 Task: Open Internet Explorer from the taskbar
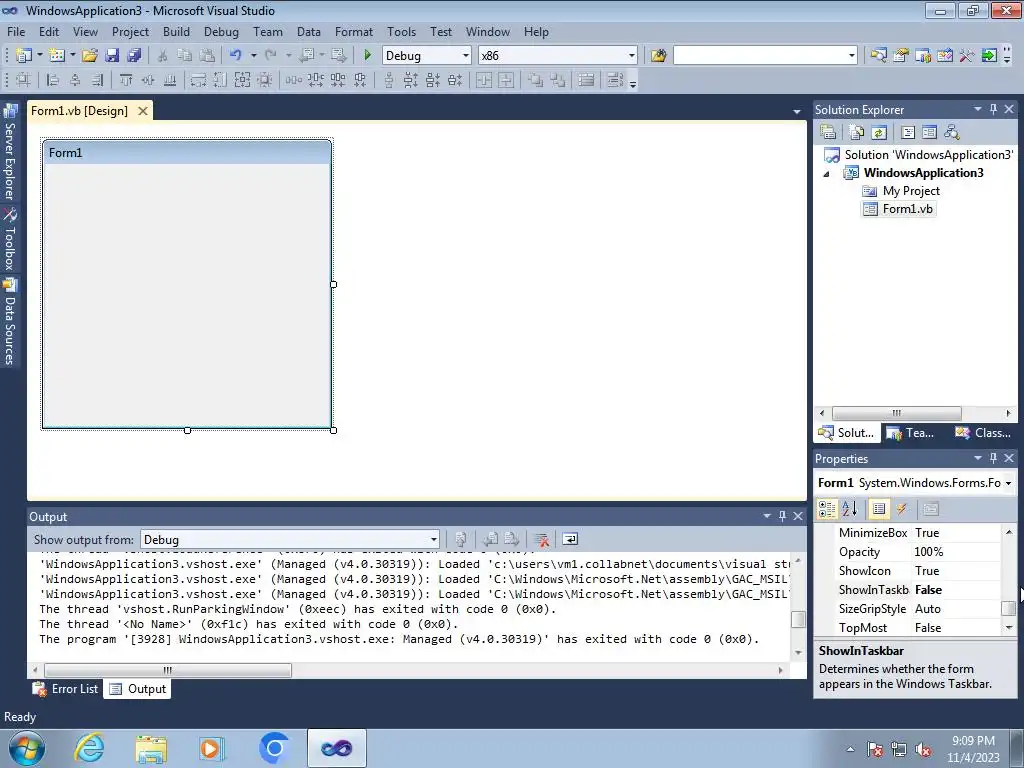89,748
